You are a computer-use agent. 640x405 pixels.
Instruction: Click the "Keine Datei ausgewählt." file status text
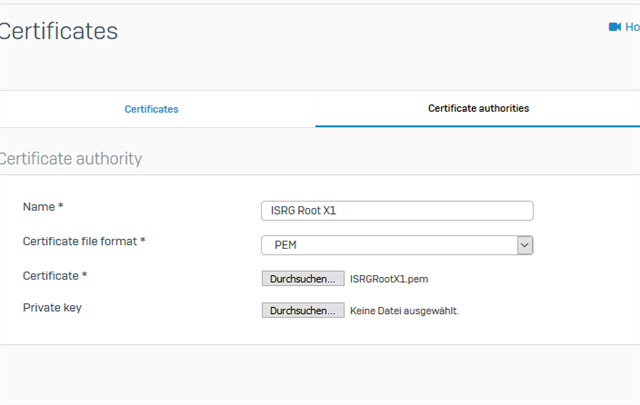(x=404, y=311)
